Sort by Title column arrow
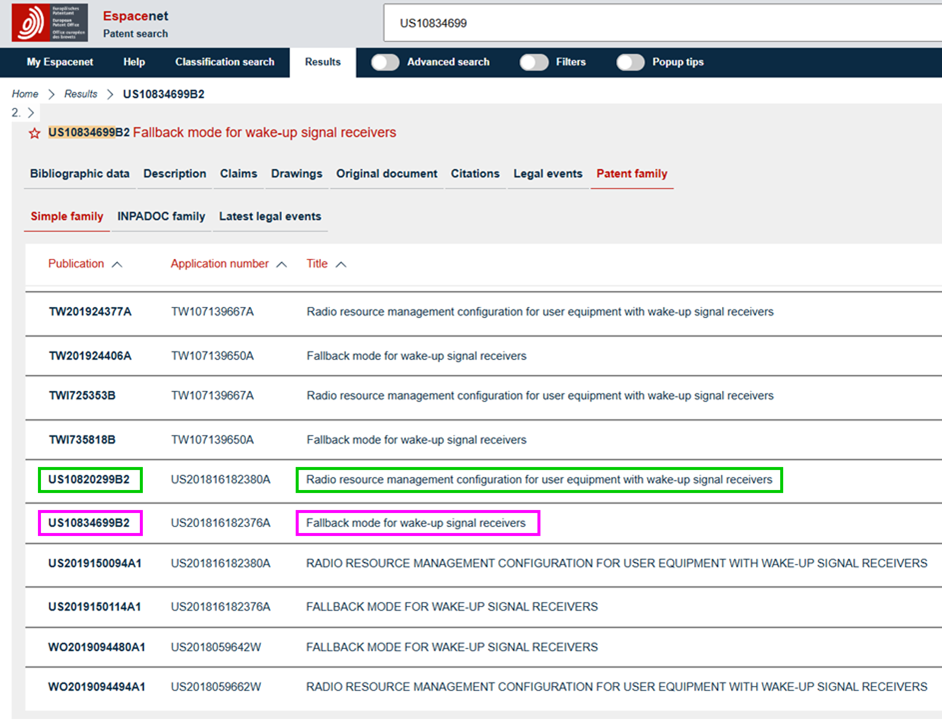The height and width of the screenshot is (720, 942). click(341, 265)
